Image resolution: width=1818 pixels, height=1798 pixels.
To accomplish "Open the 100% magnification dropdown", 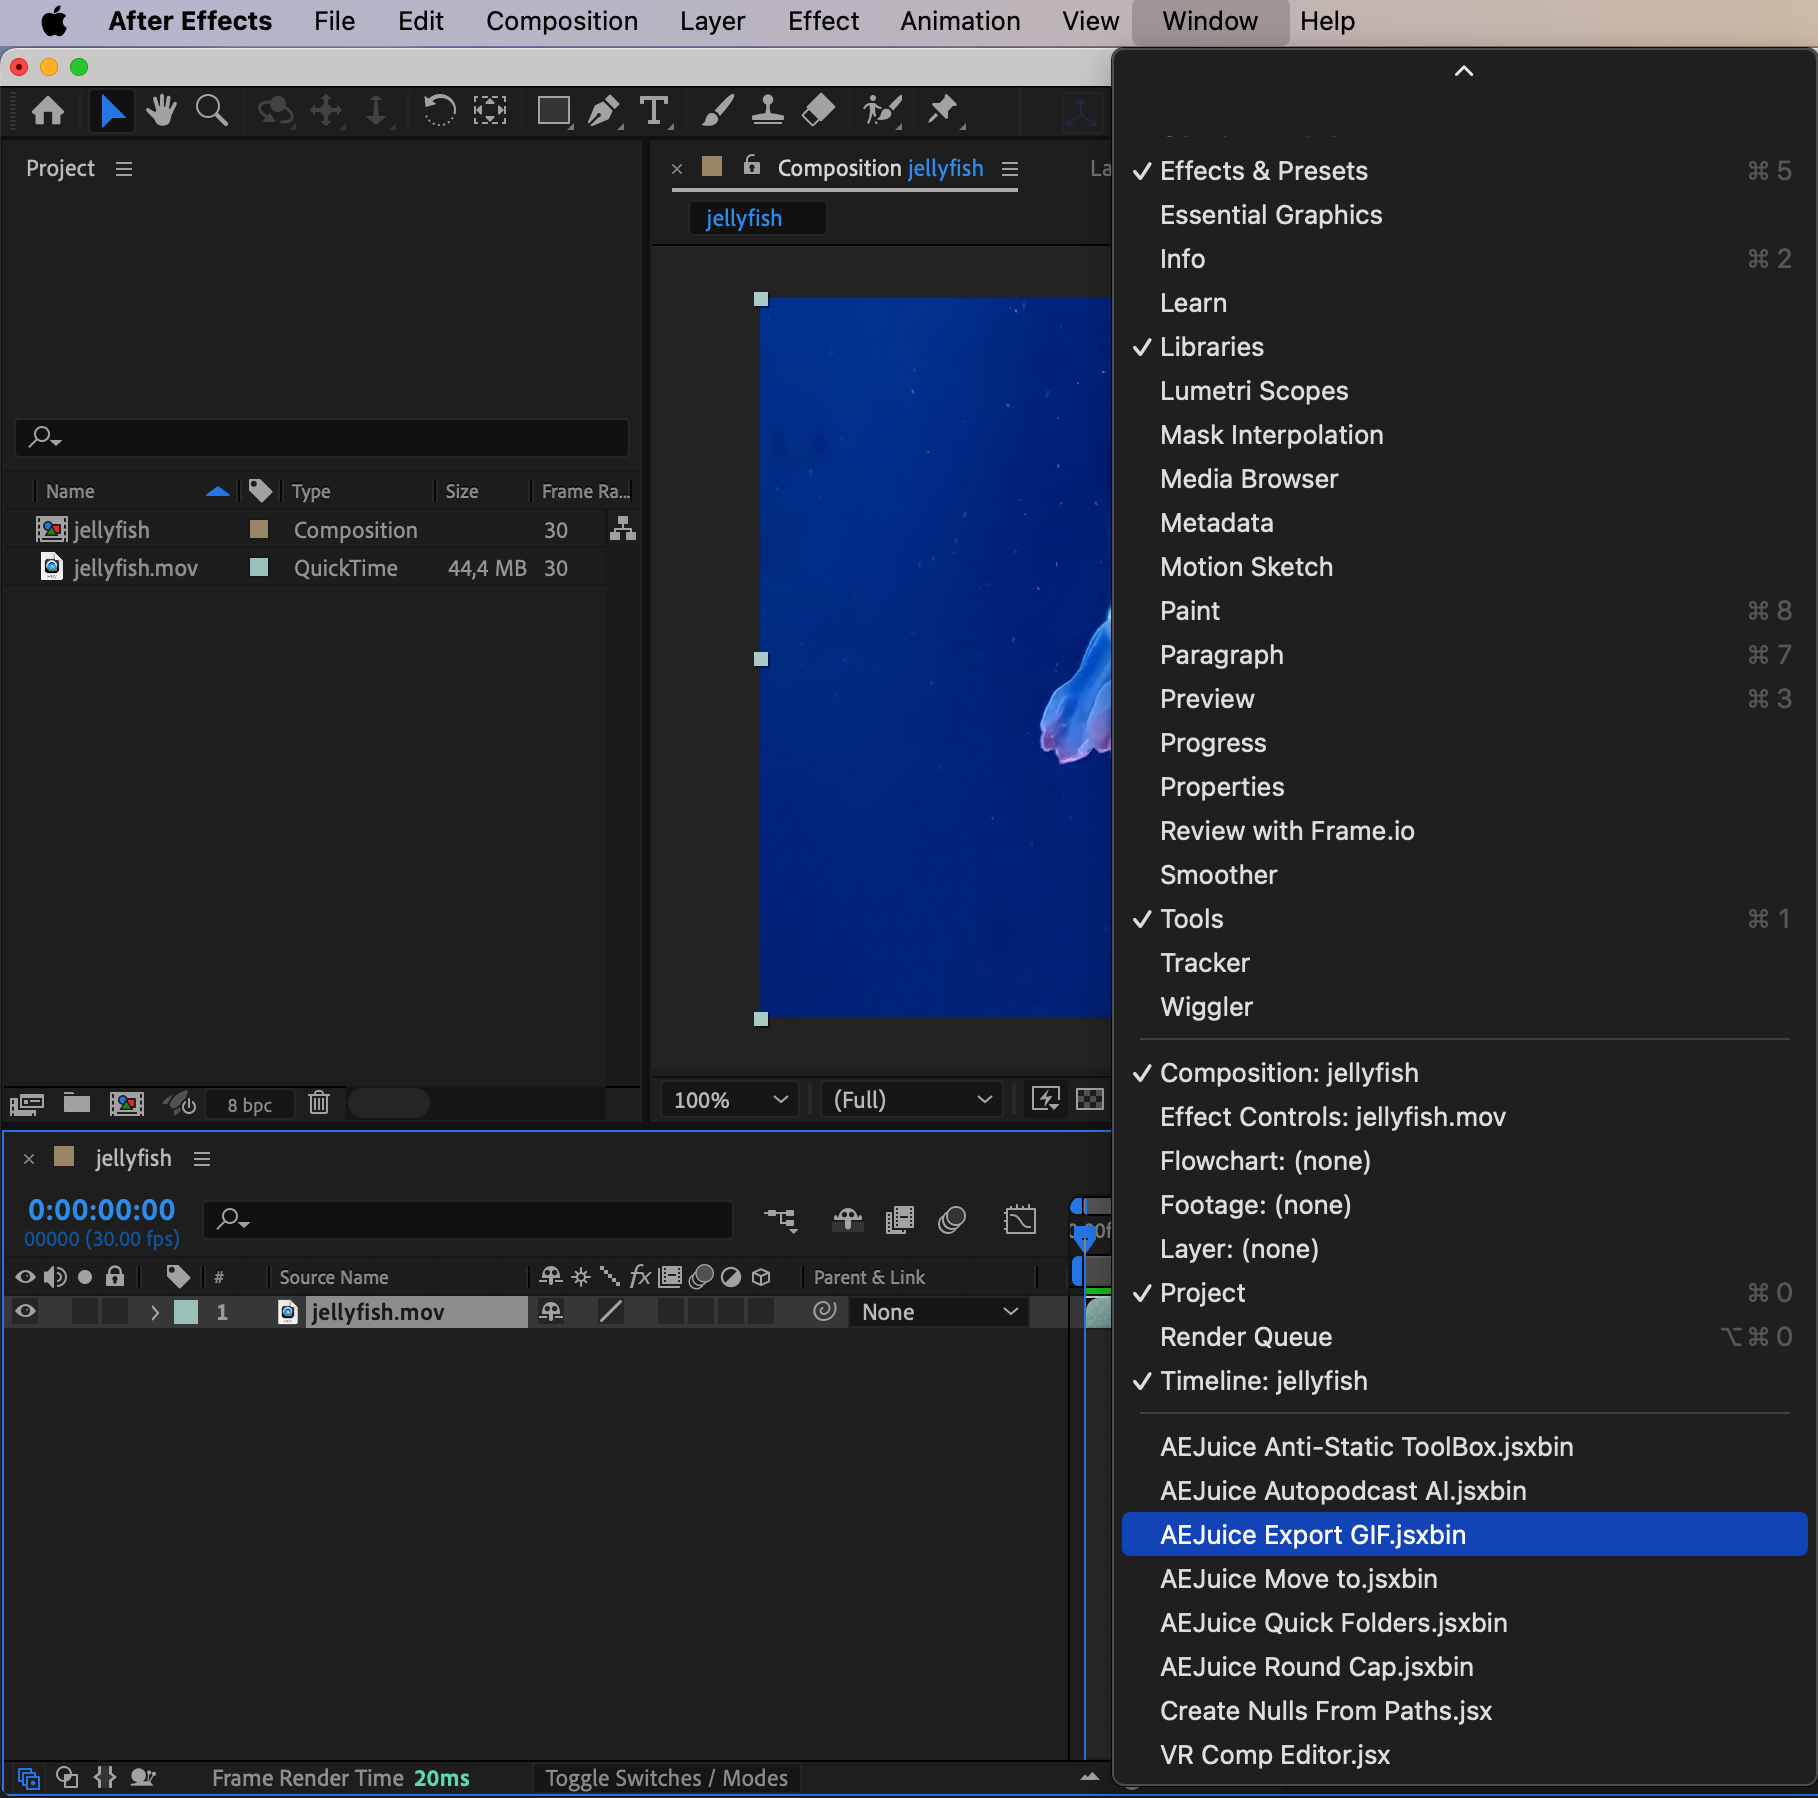I will point(730,1100).
